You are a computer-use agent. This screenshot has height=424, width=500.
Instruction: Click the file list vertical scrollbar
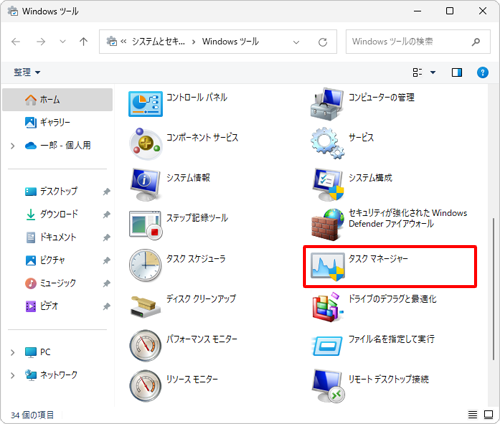(493, 289)
